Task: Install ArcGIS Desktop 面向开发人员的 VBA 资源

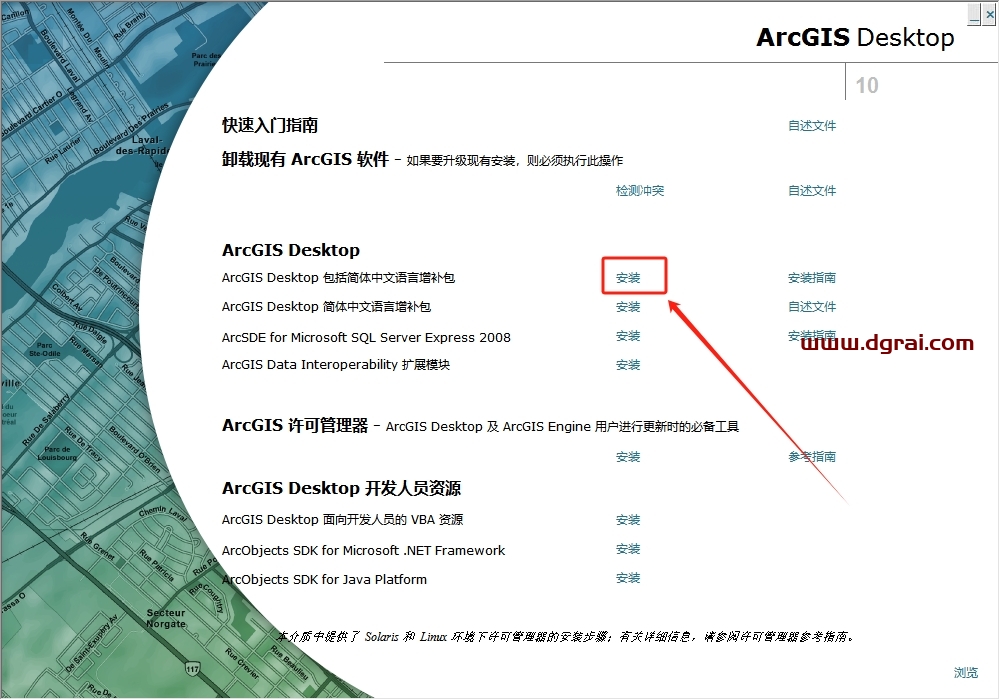Action: [x=628, y=520]
